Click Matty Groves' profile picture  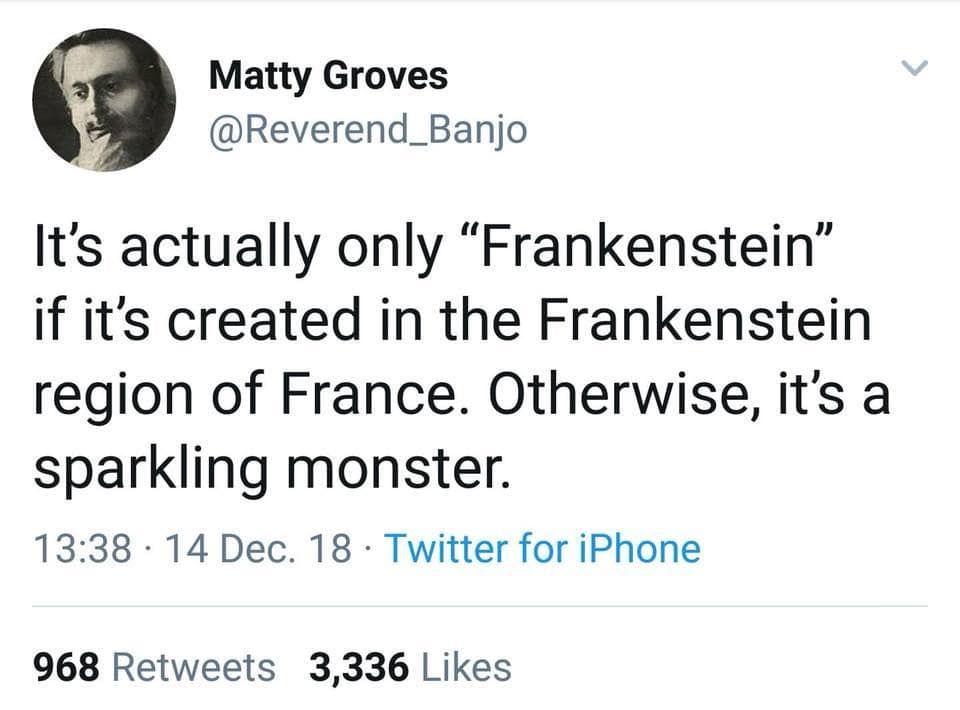(x=104, y=100)
